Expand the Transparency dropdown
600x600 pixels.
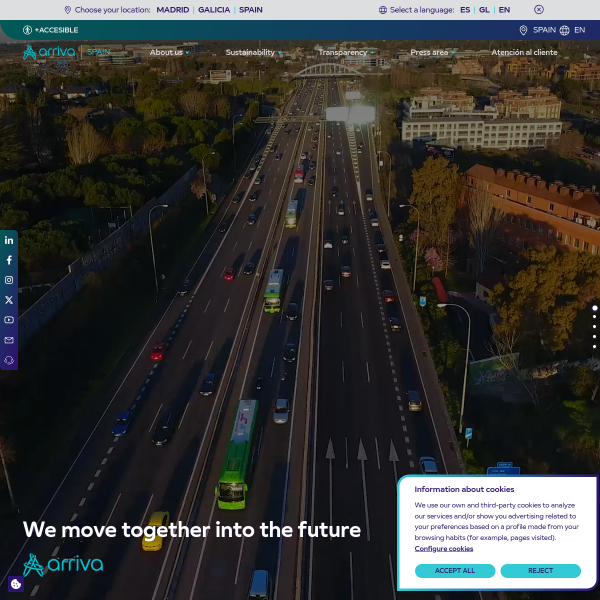tap(346, 52)
